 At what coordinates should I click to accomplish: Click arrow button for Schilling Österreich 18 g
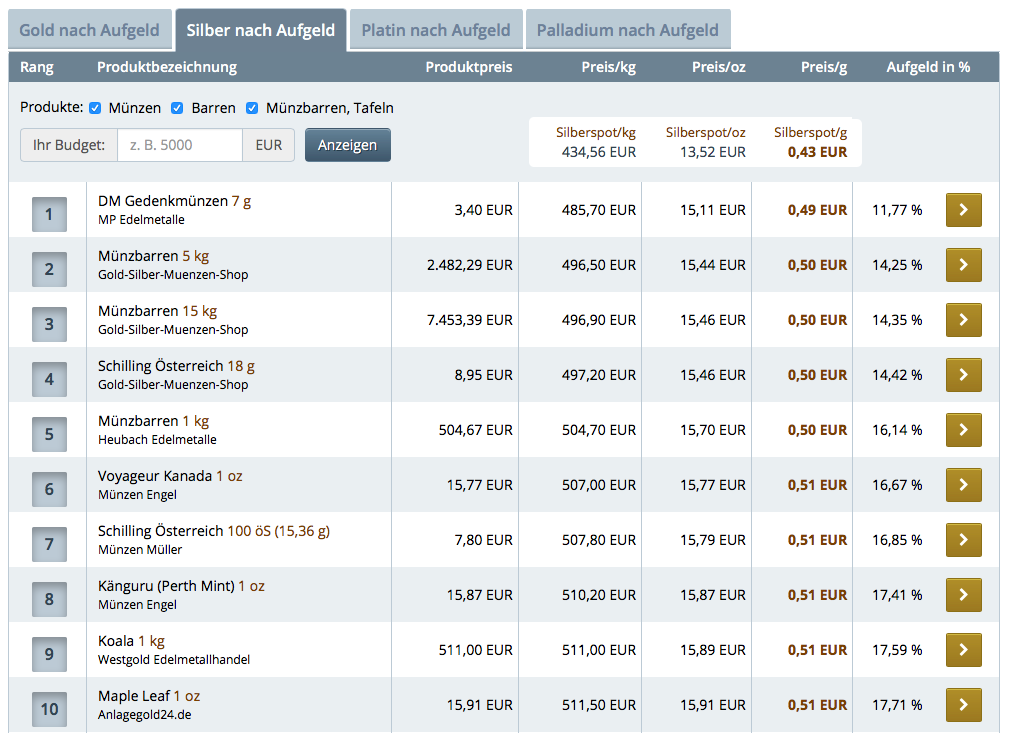(x=964, y=375)
